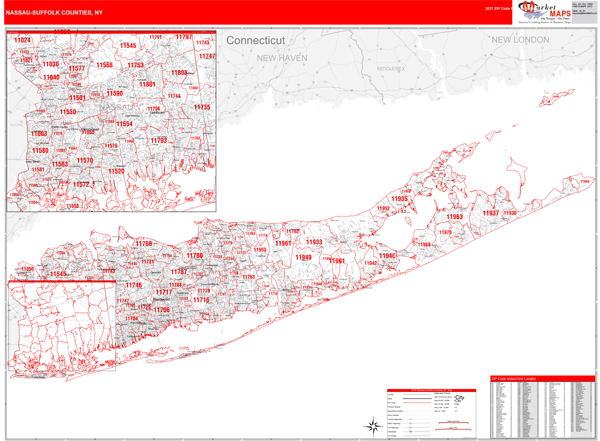Select the ZIP code 11963 label
Image resolution: width=600 pixels, height=441 pixels.
pos(455,216)
